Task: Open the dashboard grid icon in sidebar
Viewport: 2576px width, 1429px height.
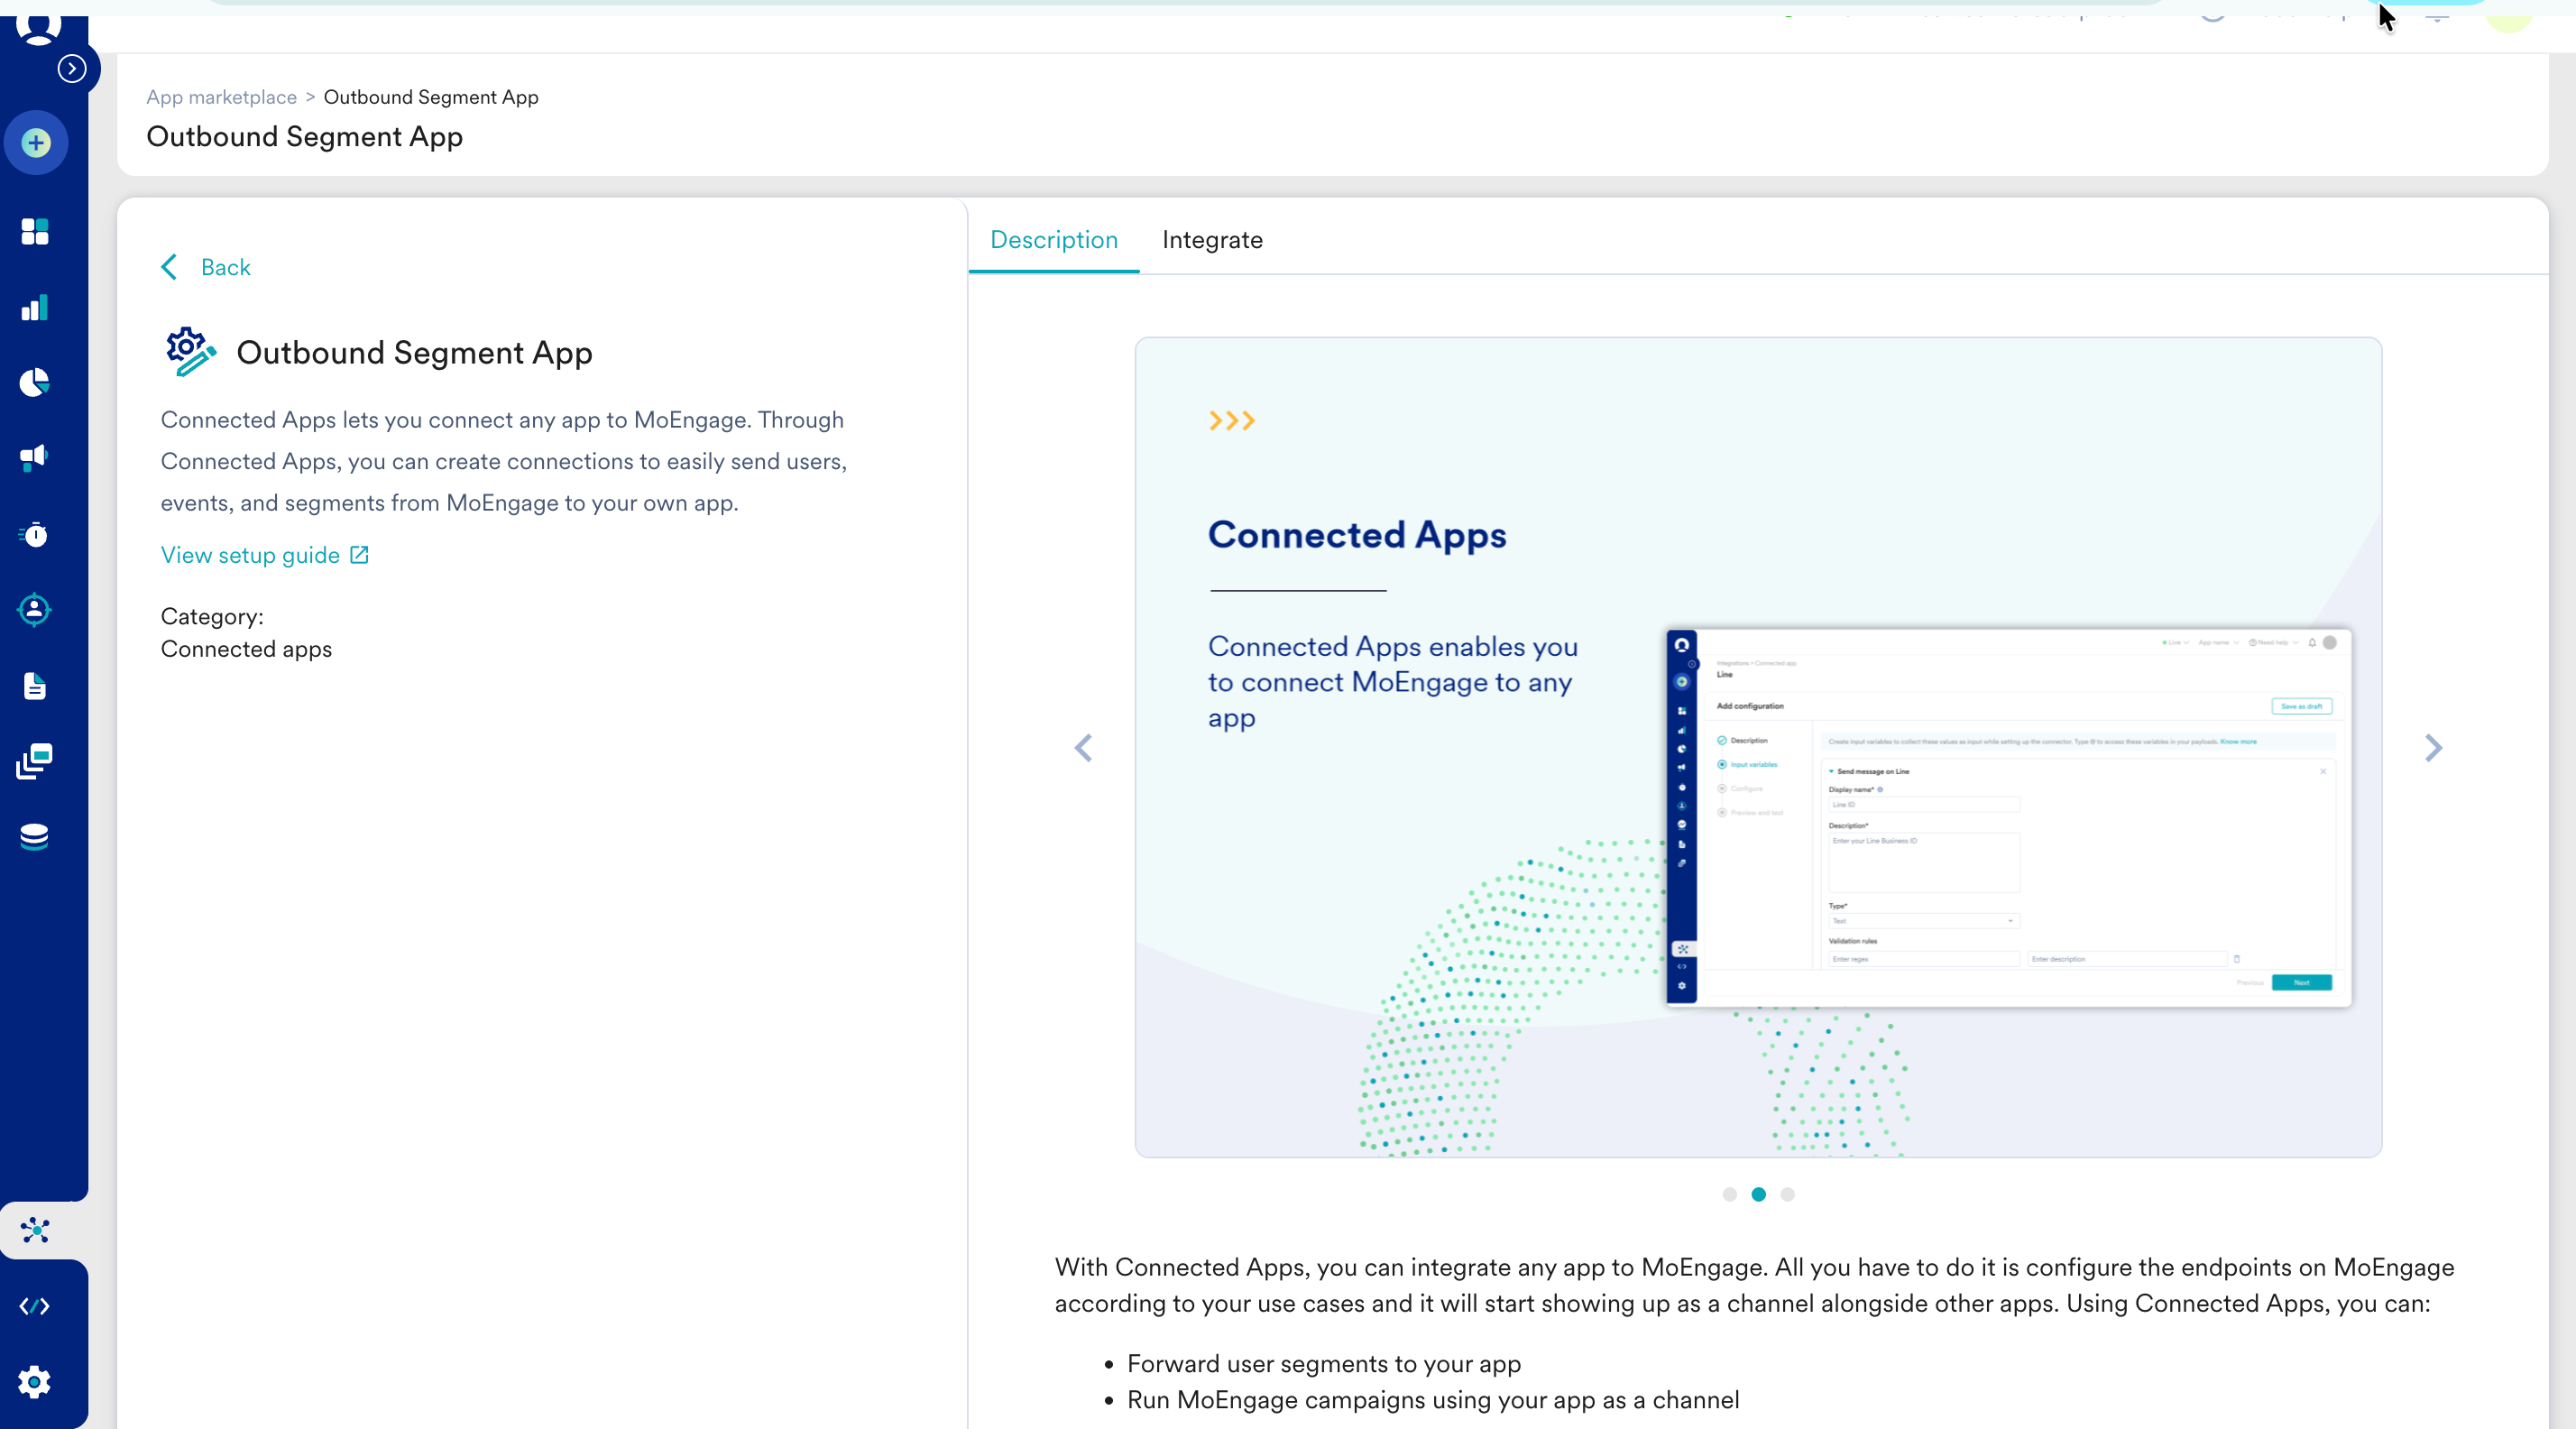Action: click(x=35, y=232)
